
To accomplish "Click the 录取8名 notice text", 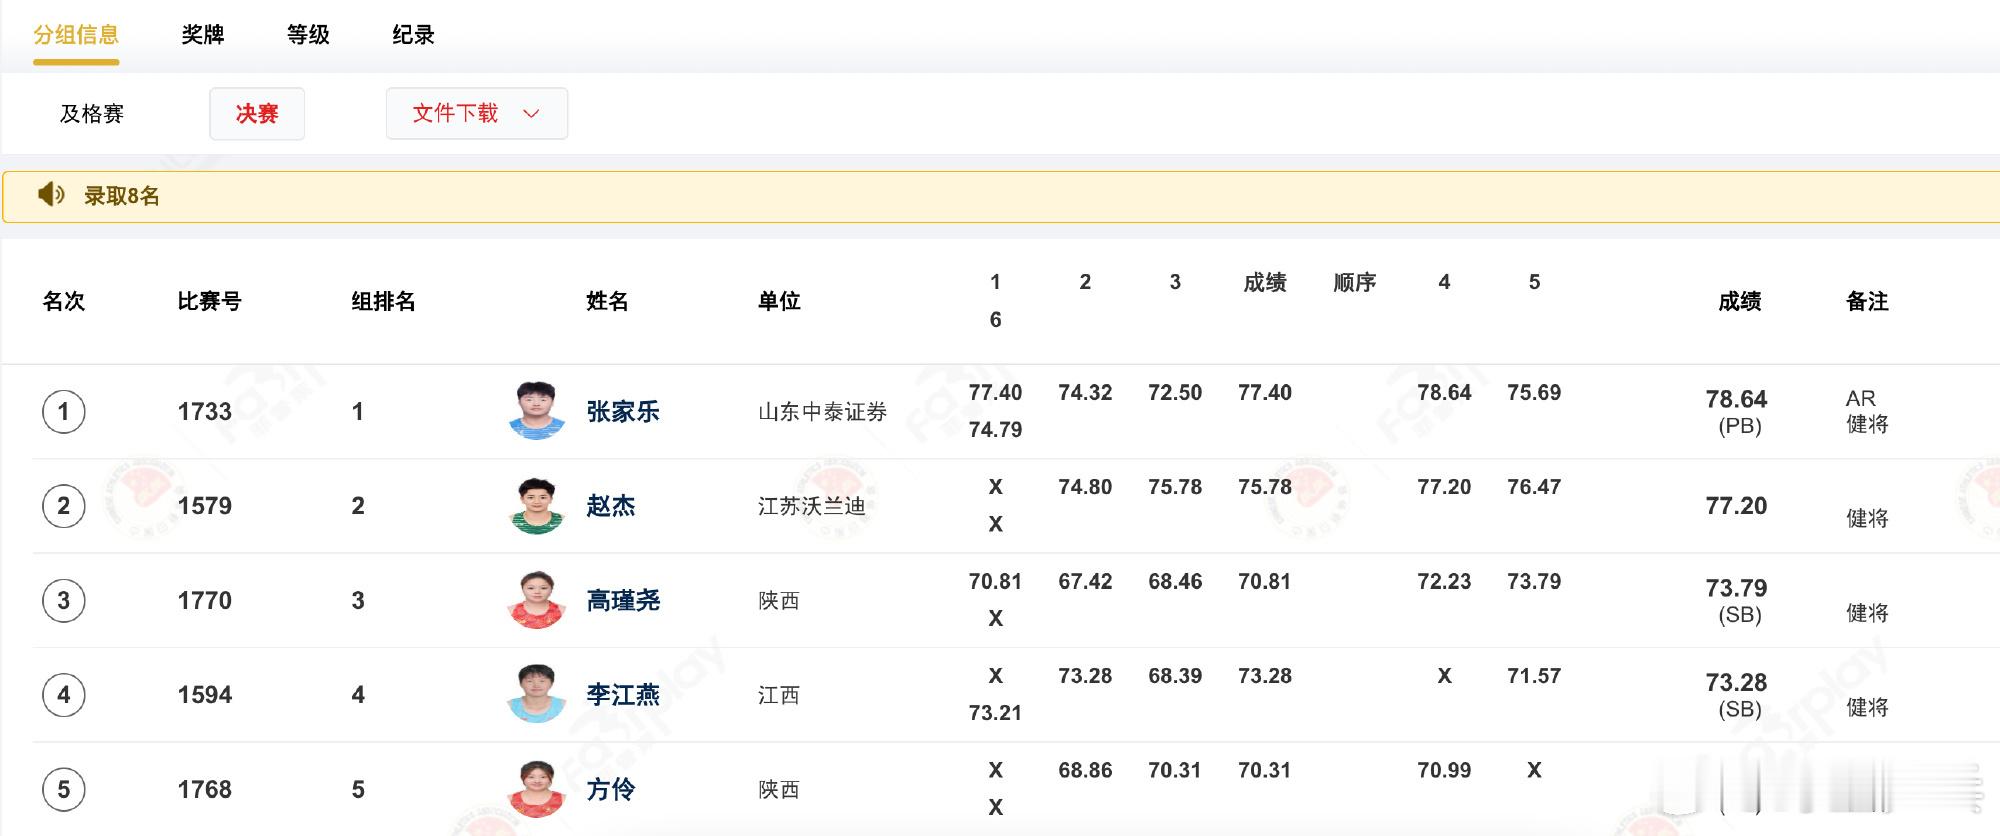I will pos(122,196).
